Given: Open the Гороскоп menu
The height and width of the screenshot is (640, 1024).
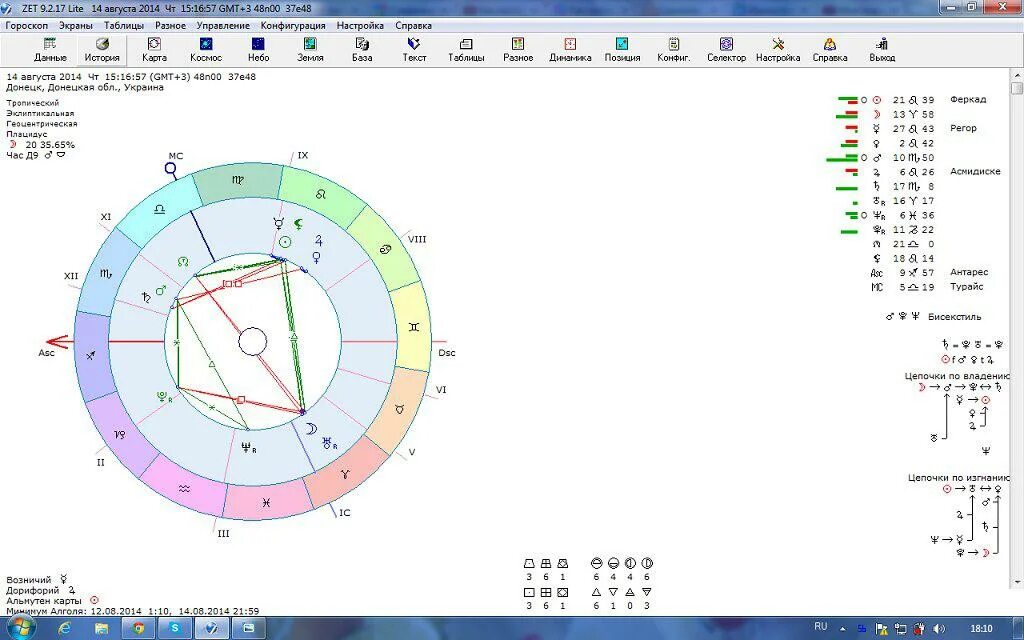Looking at the screenshot, I should point(27,25).
